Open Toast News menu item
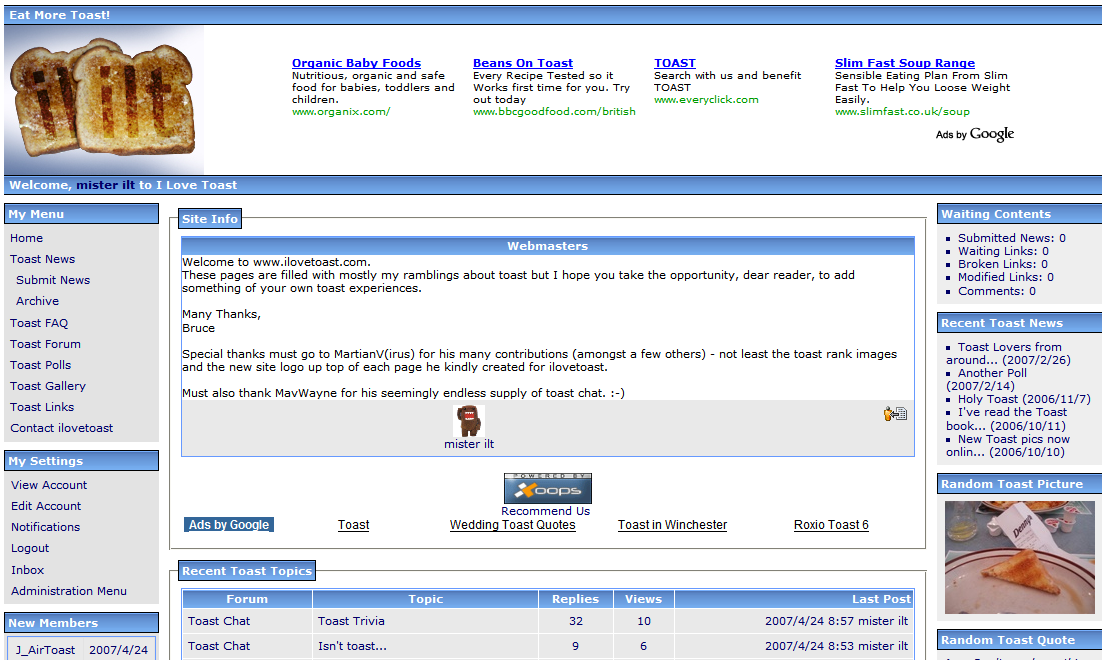The height and width of the screenshot is (660, 1102). (42, 259)
